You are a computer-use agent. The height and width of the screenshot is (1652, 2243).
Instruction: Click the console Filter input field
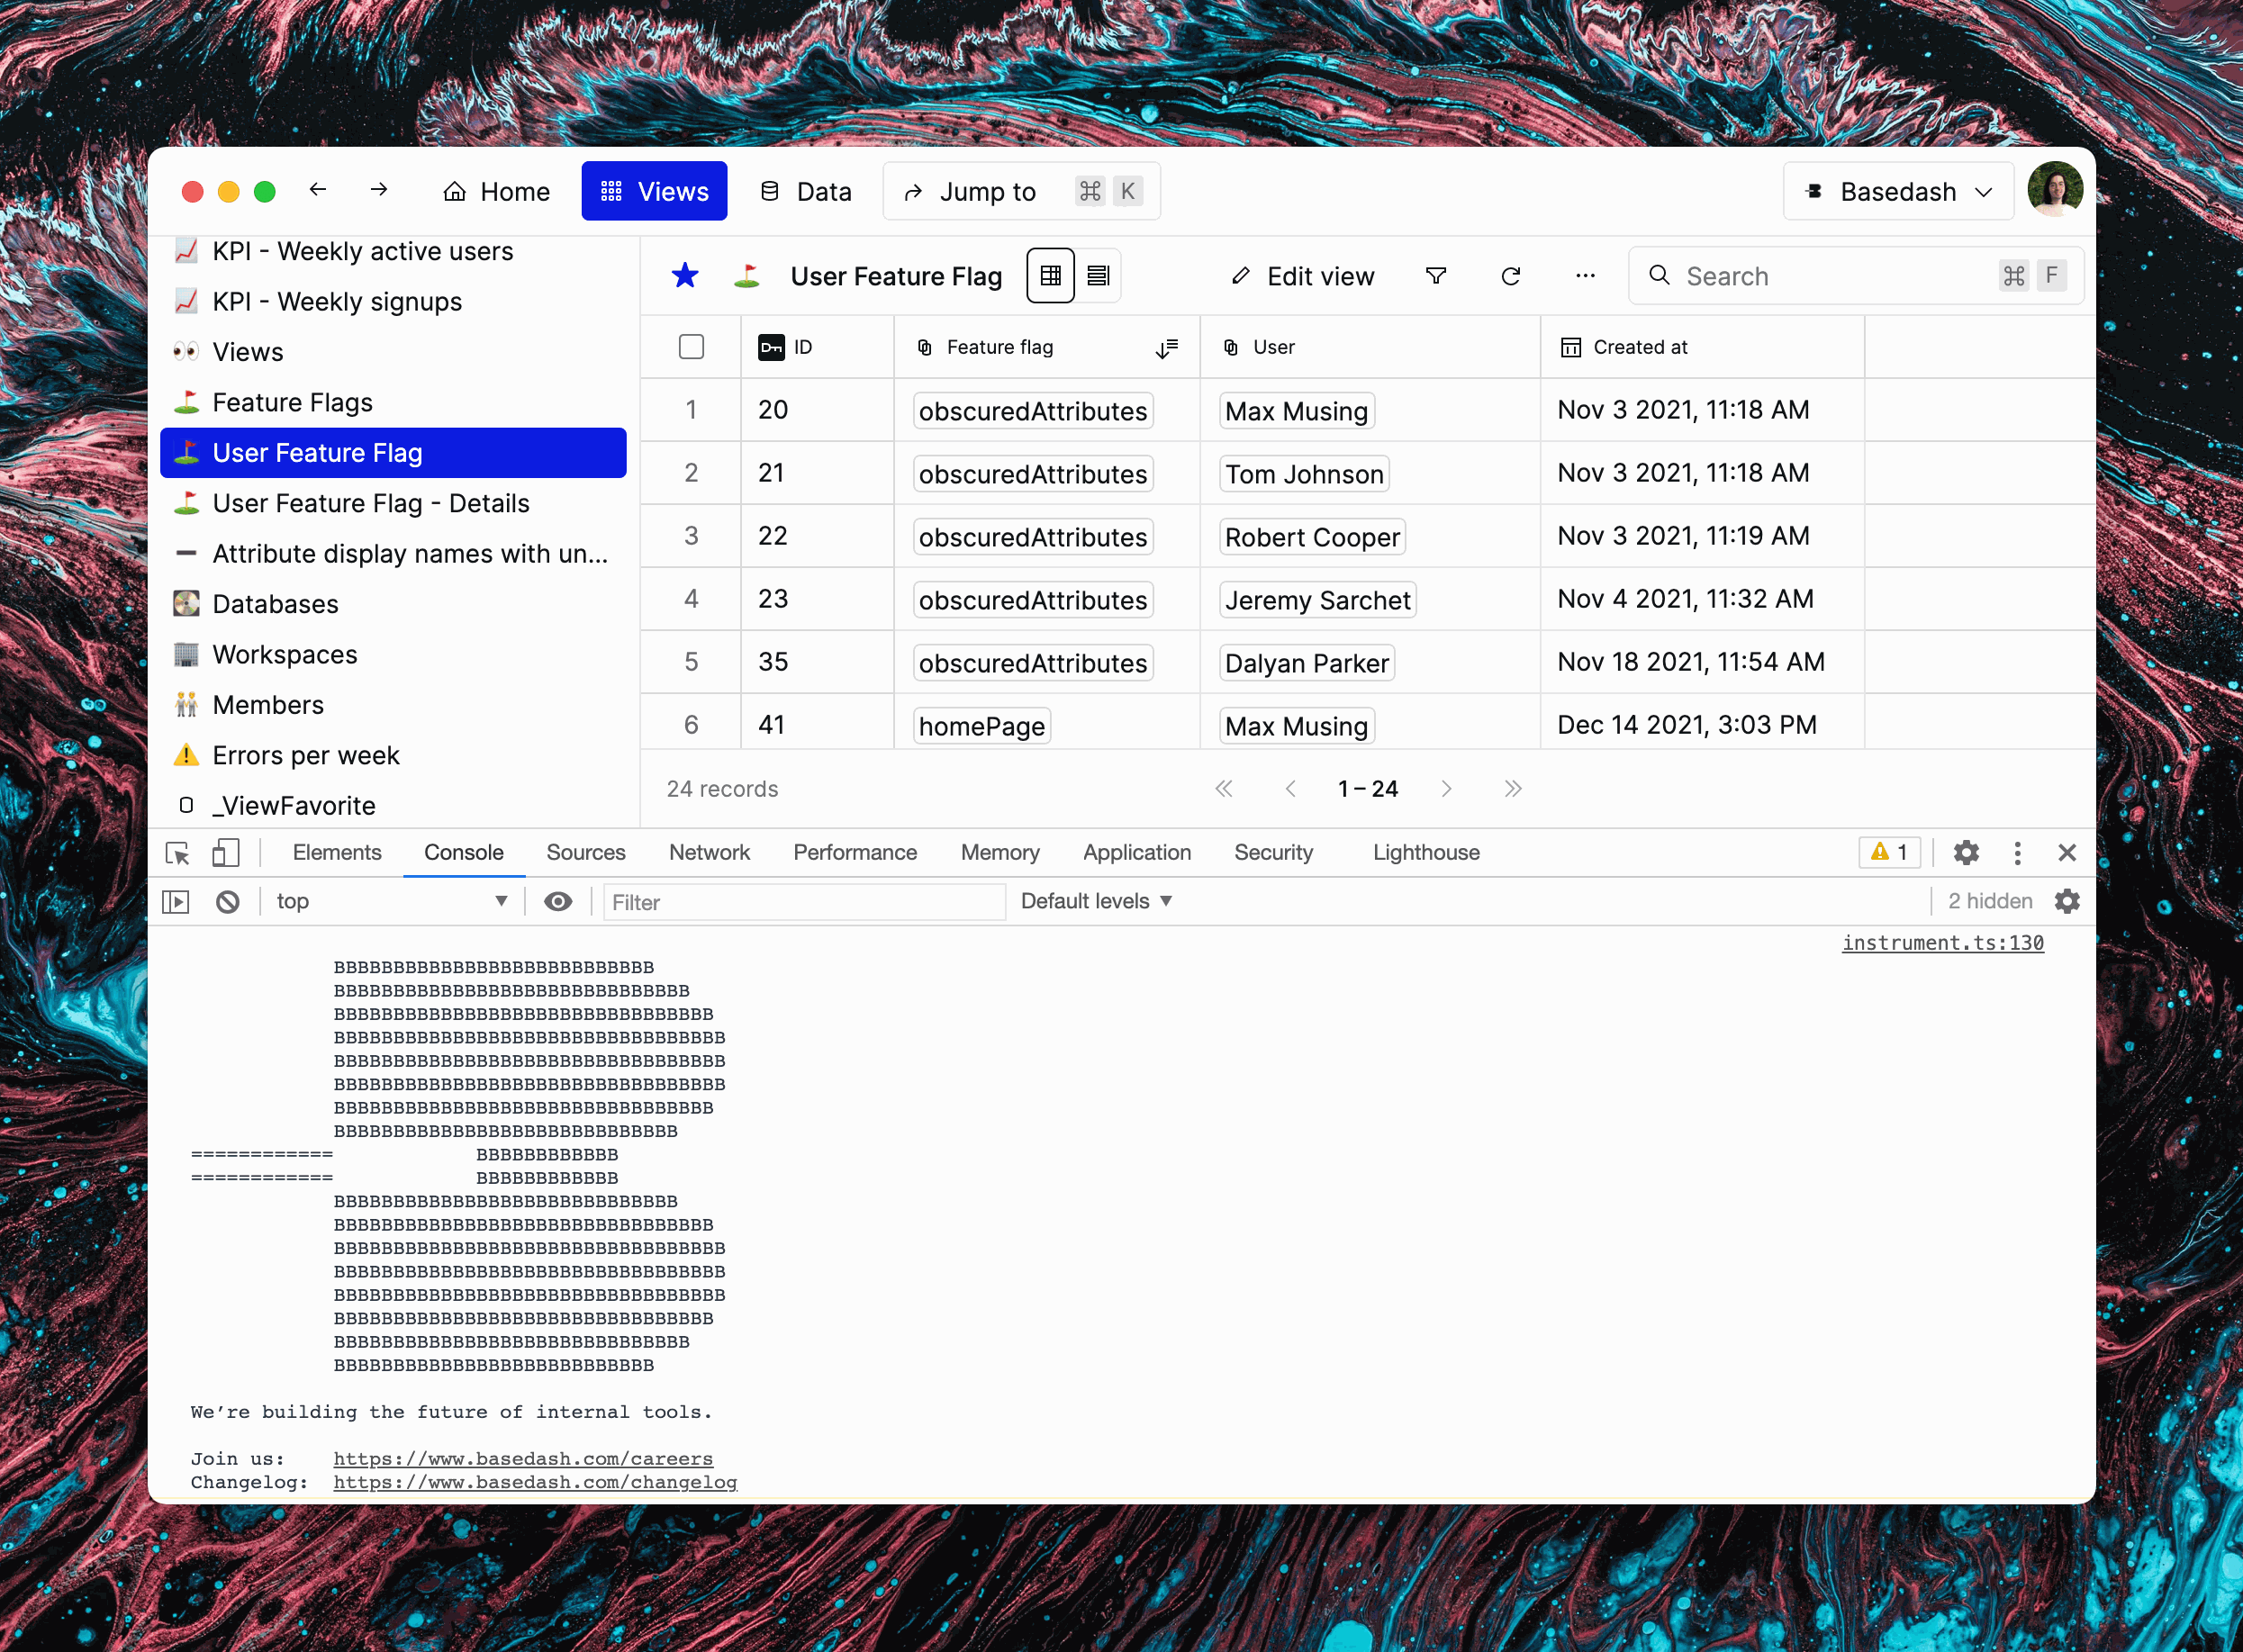click(803, 902)
